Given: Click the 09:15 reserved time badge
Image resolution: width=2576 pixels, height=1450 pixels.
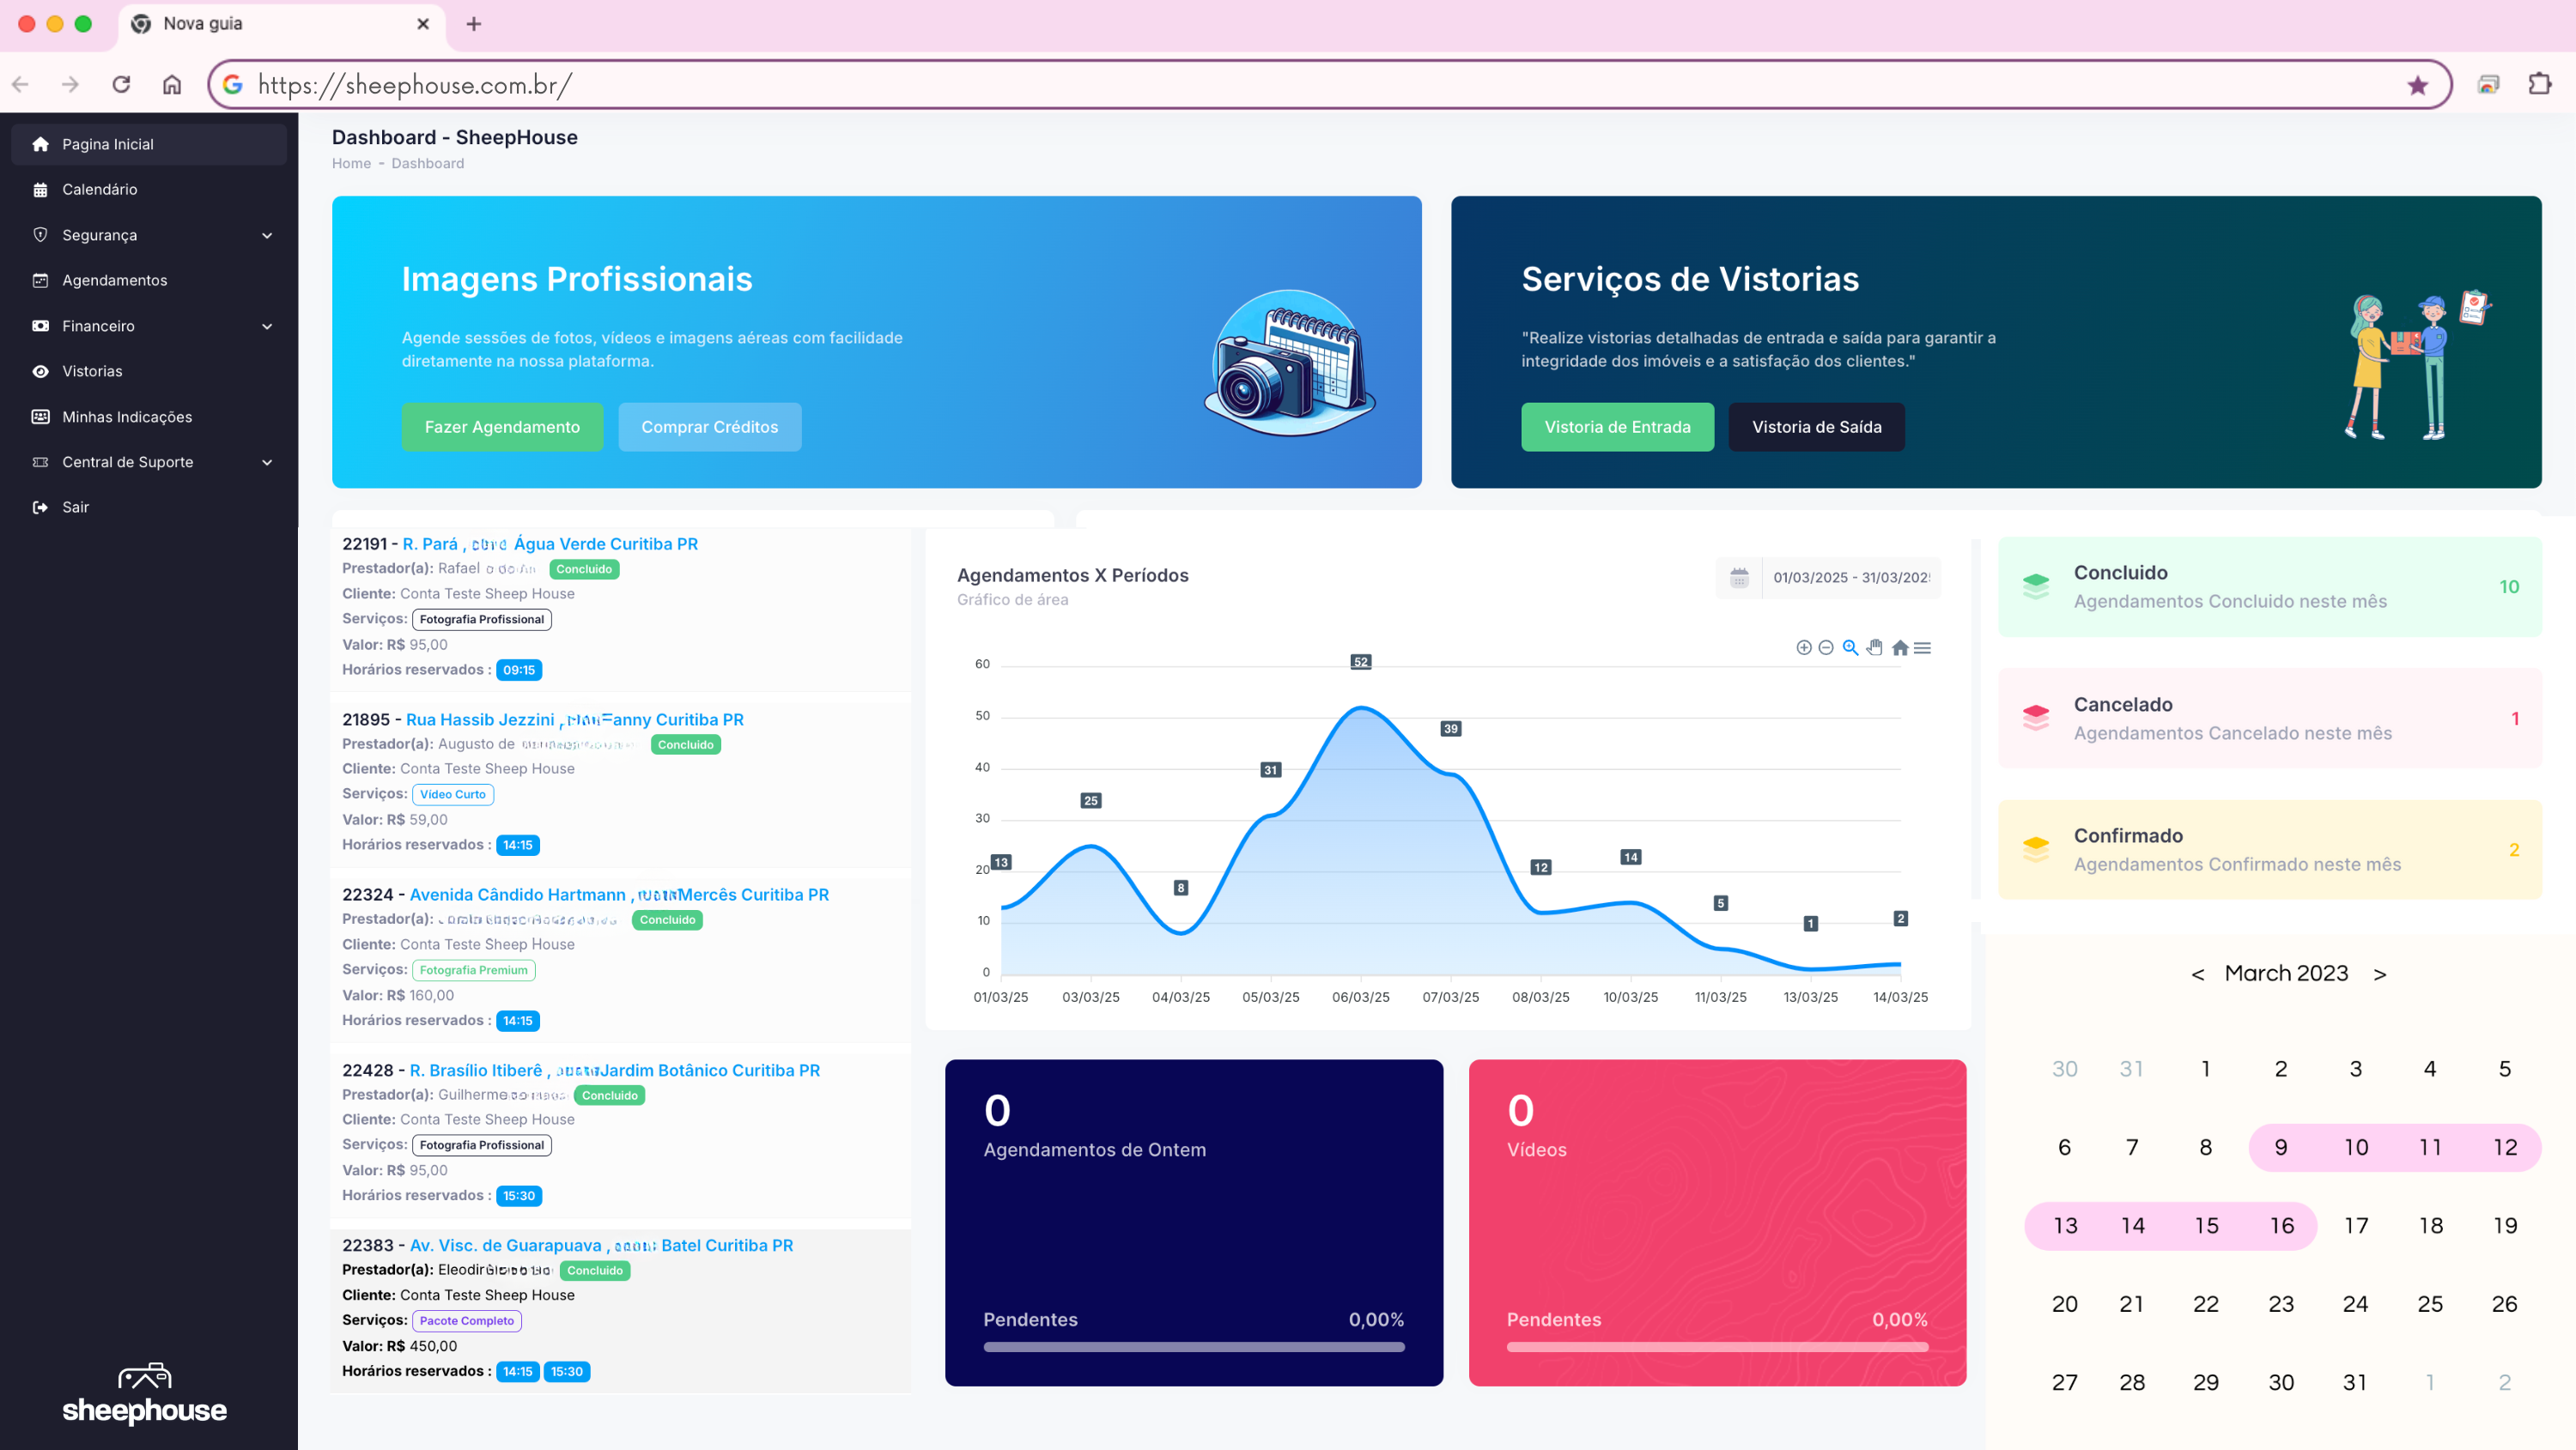Looking at the screenshot, I should [519, 670].
